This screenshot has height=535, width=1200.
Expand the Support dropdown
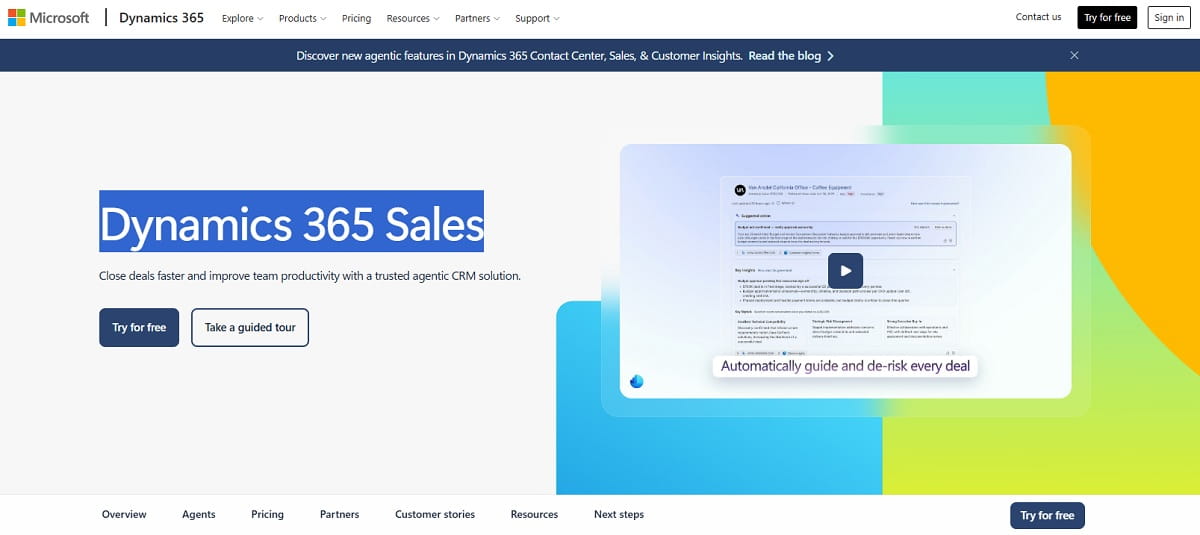[537, 18]
